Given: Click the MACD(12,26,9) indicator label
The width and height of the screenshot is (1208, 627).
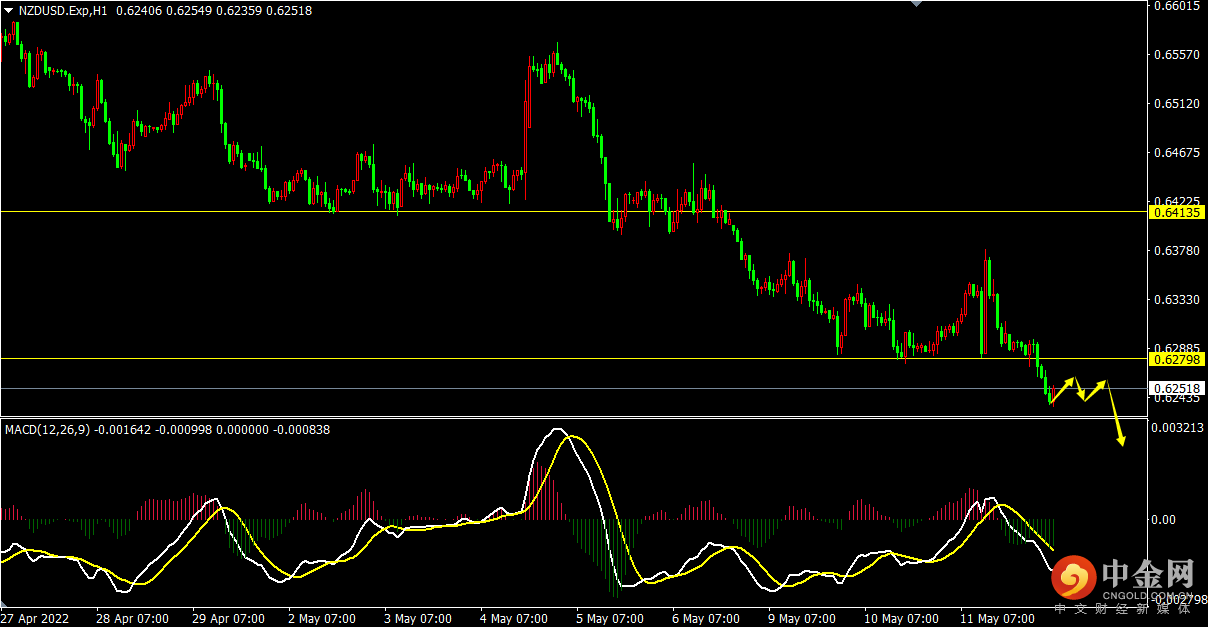Looking at the screenshot, I should (x=48, y=429).
